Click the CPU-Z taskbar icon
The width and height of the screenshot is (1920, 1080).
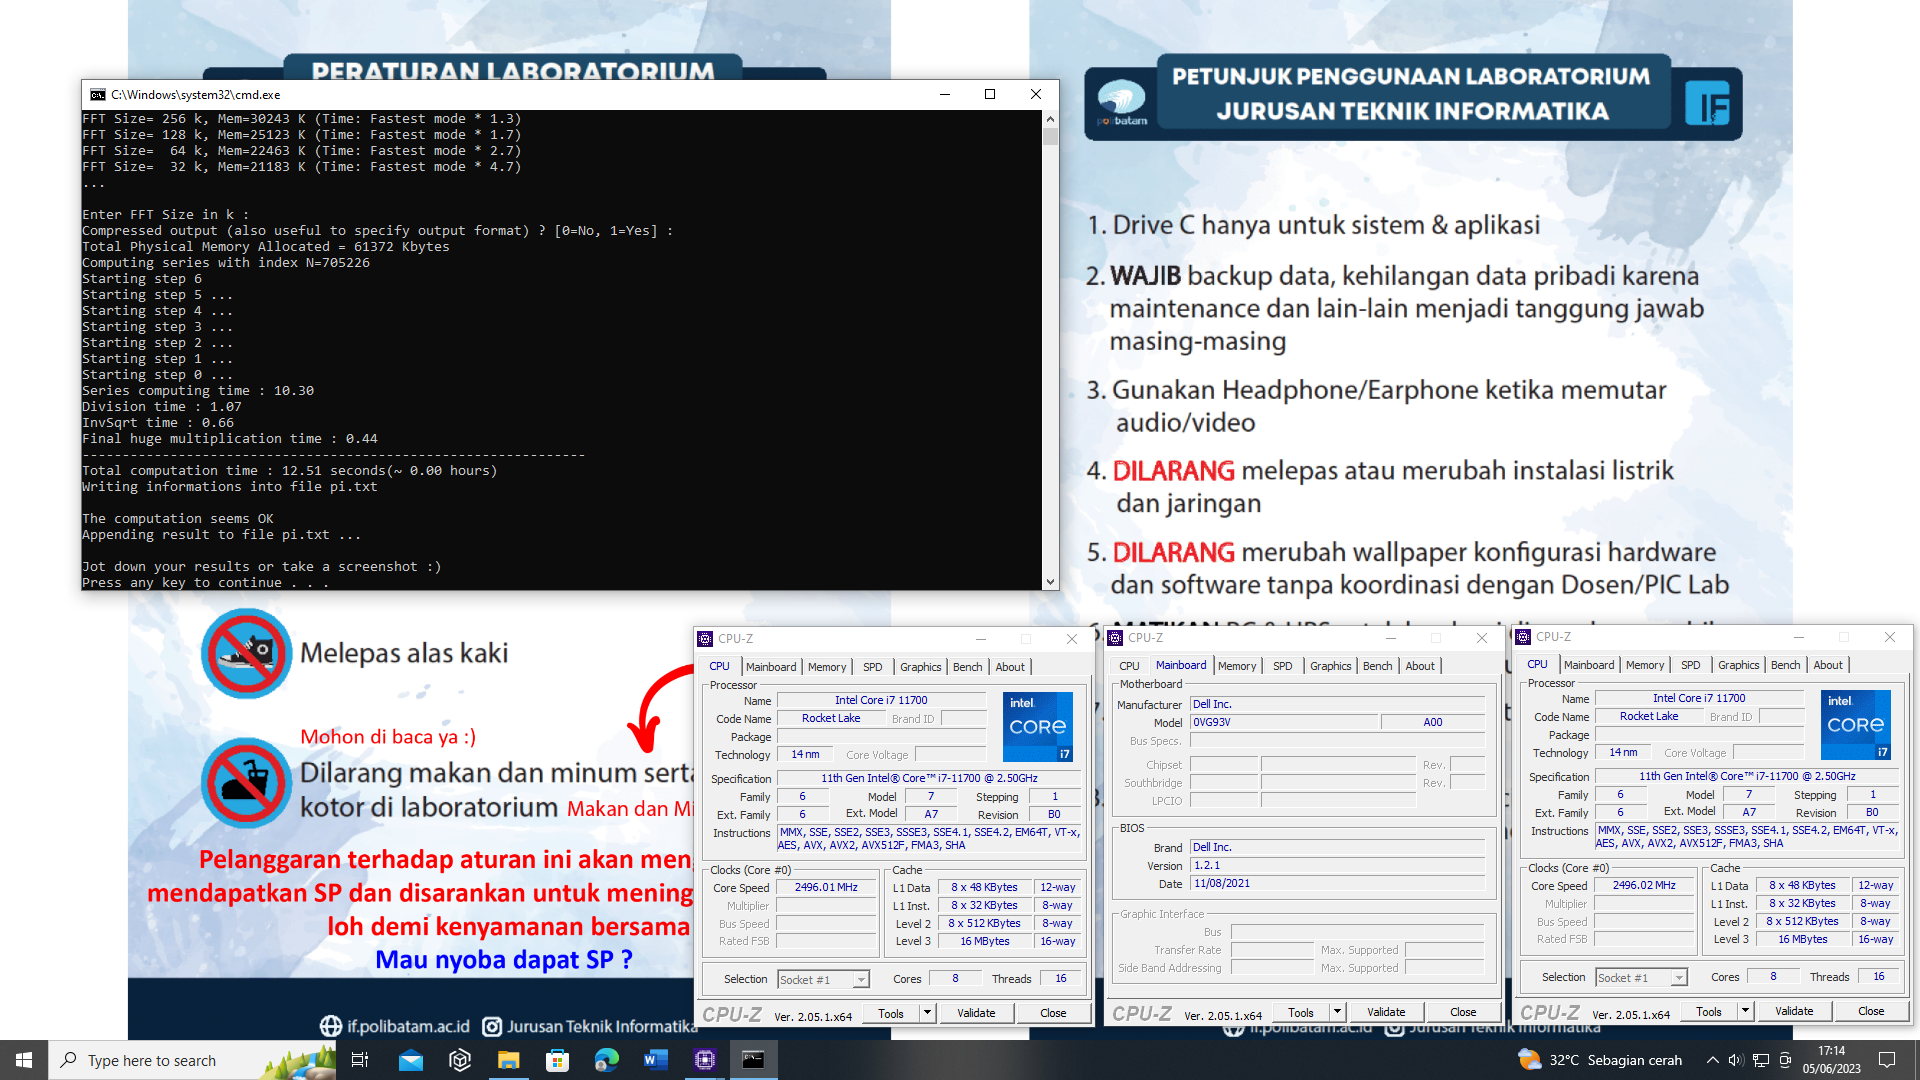point(704,1060)
